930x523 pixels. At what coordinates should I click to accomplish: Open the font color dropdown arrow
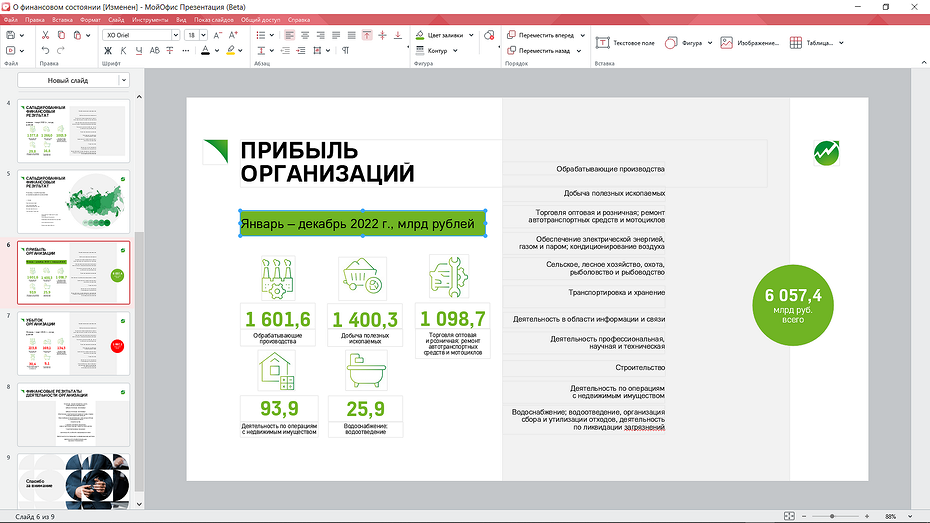tap(216, 51)
